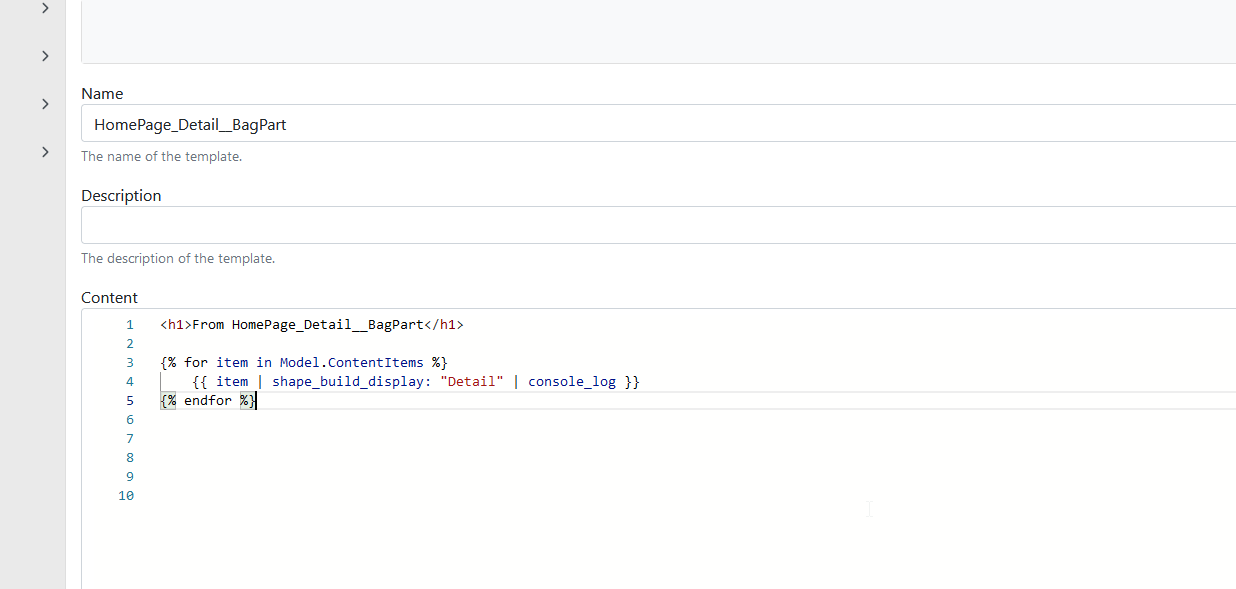Expand the sidebar chevron level with the Name label

click(x=45, y=104)
